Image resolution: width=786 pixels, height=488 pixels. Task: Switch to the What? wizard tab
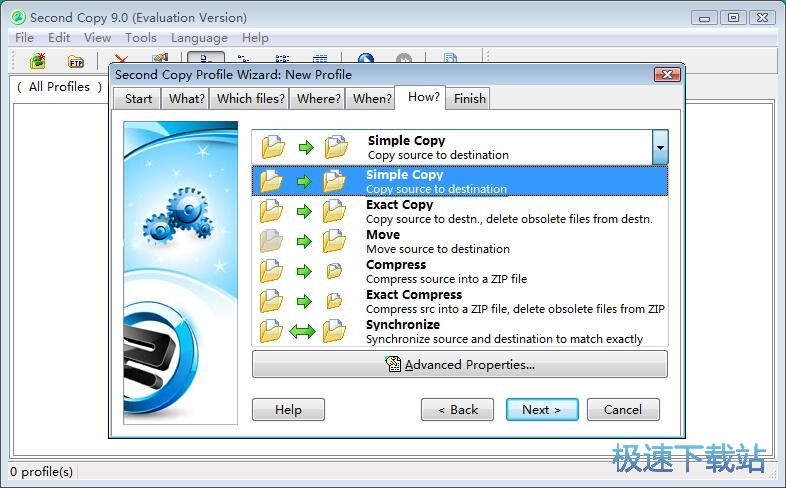pos(186,99)
